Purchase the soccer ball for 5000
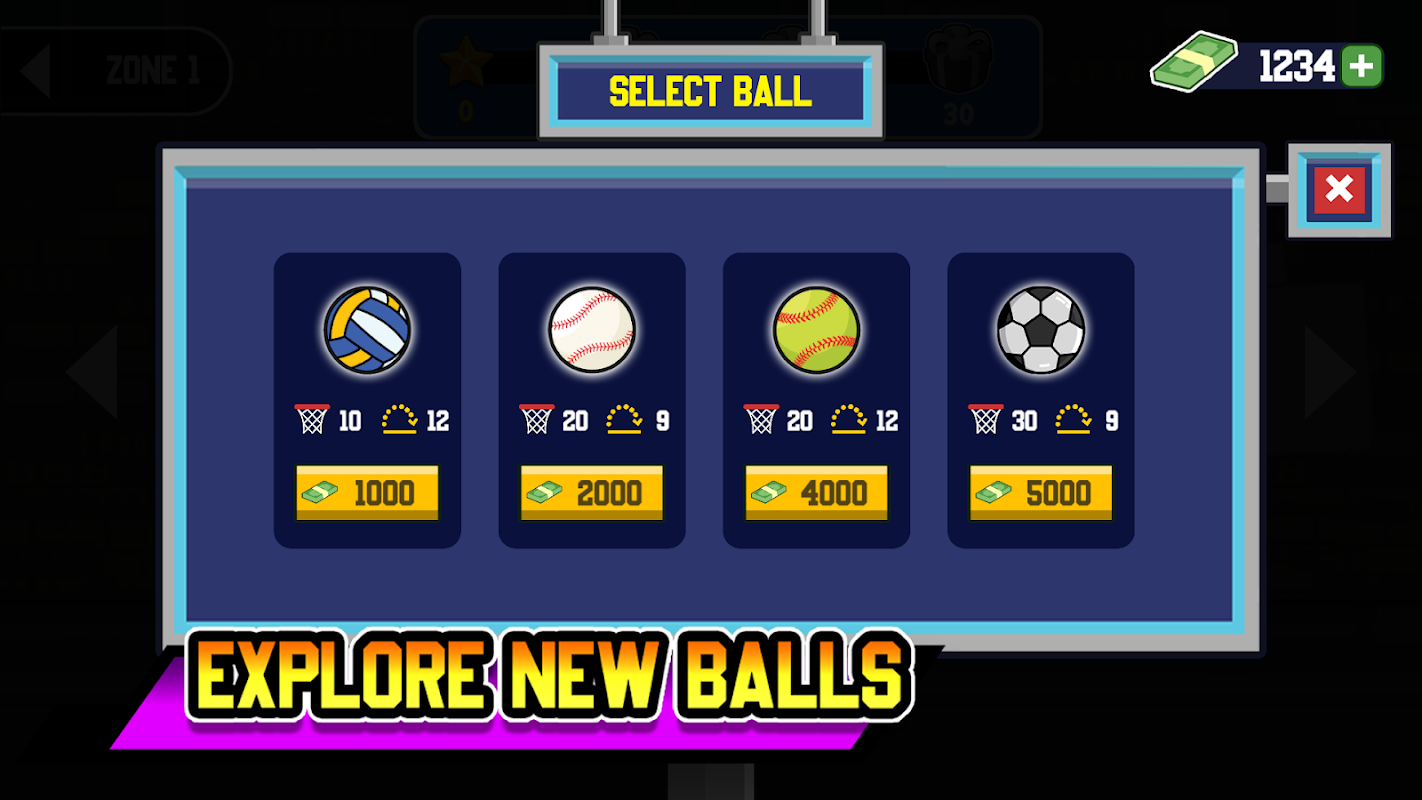The image size is (1422, 800). coord(1041,493)
